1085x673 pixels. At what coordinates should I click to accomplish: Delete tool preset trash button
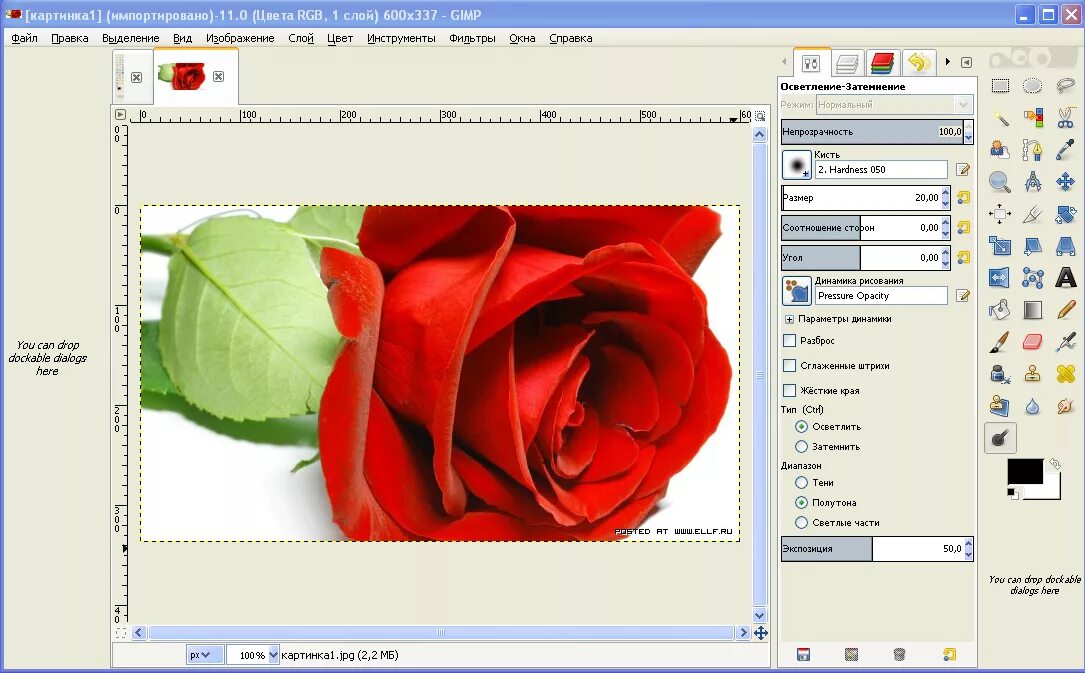899,654
